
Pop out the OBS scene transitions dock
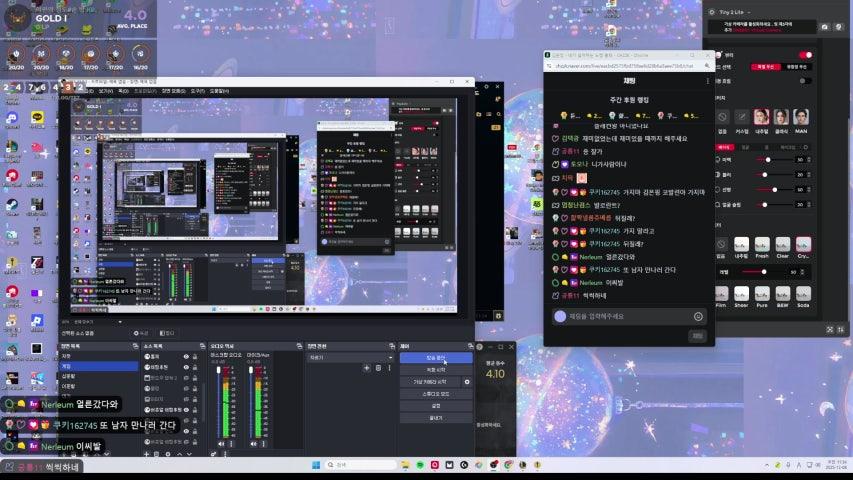coord(392,346)
